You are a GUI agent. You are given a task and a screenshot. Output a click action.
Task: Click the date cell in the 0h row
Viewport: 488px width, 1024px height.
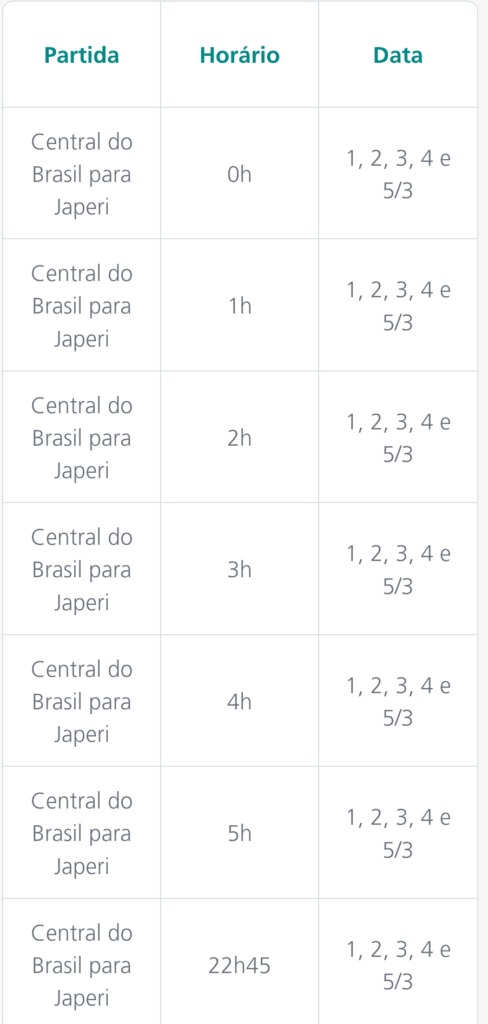click(x=398, y=174)
